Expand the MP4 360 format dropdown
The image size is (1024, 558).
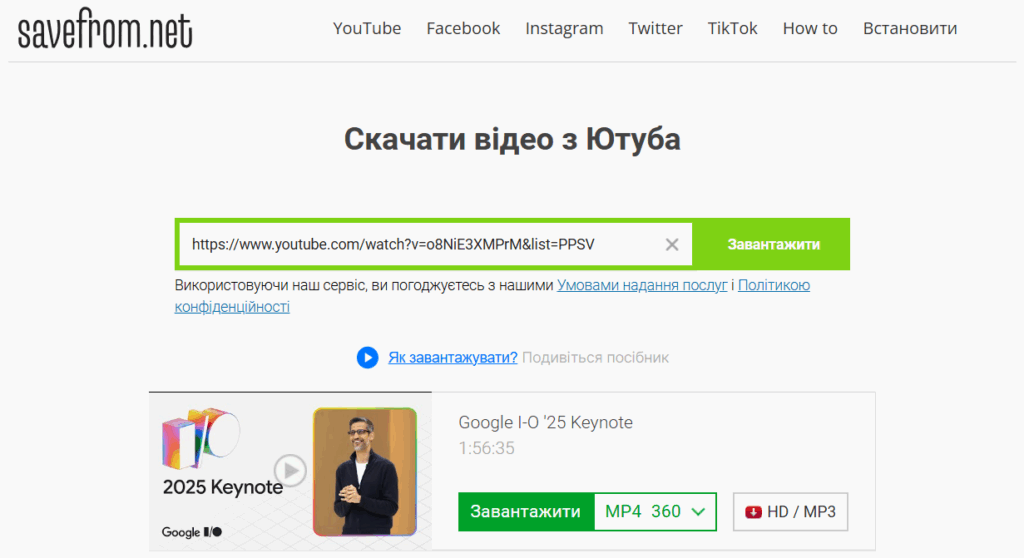coord(655,512)
